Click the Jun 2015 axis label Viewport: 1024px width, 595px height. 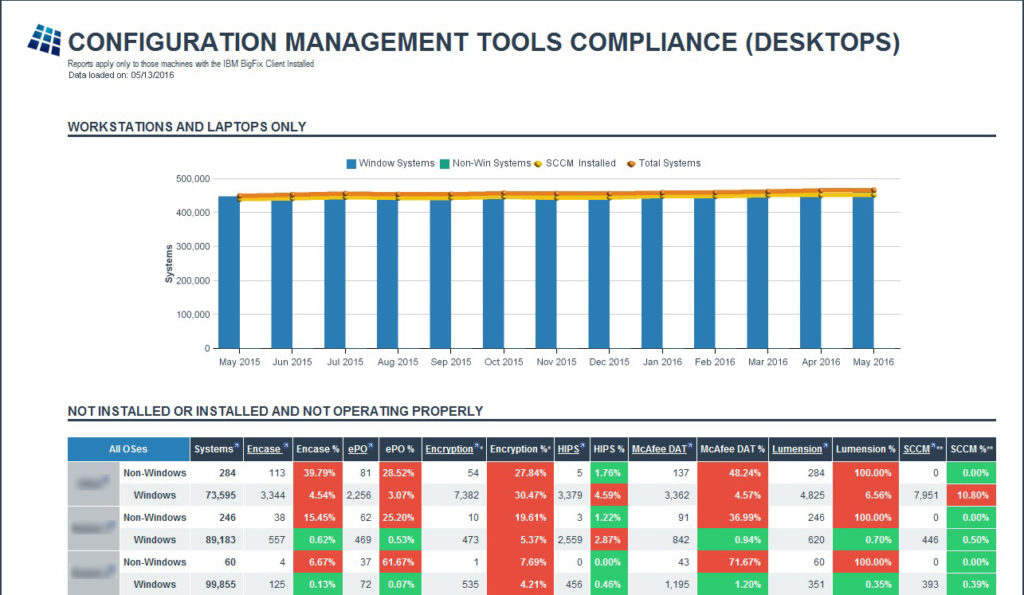[x=292, y=362]
